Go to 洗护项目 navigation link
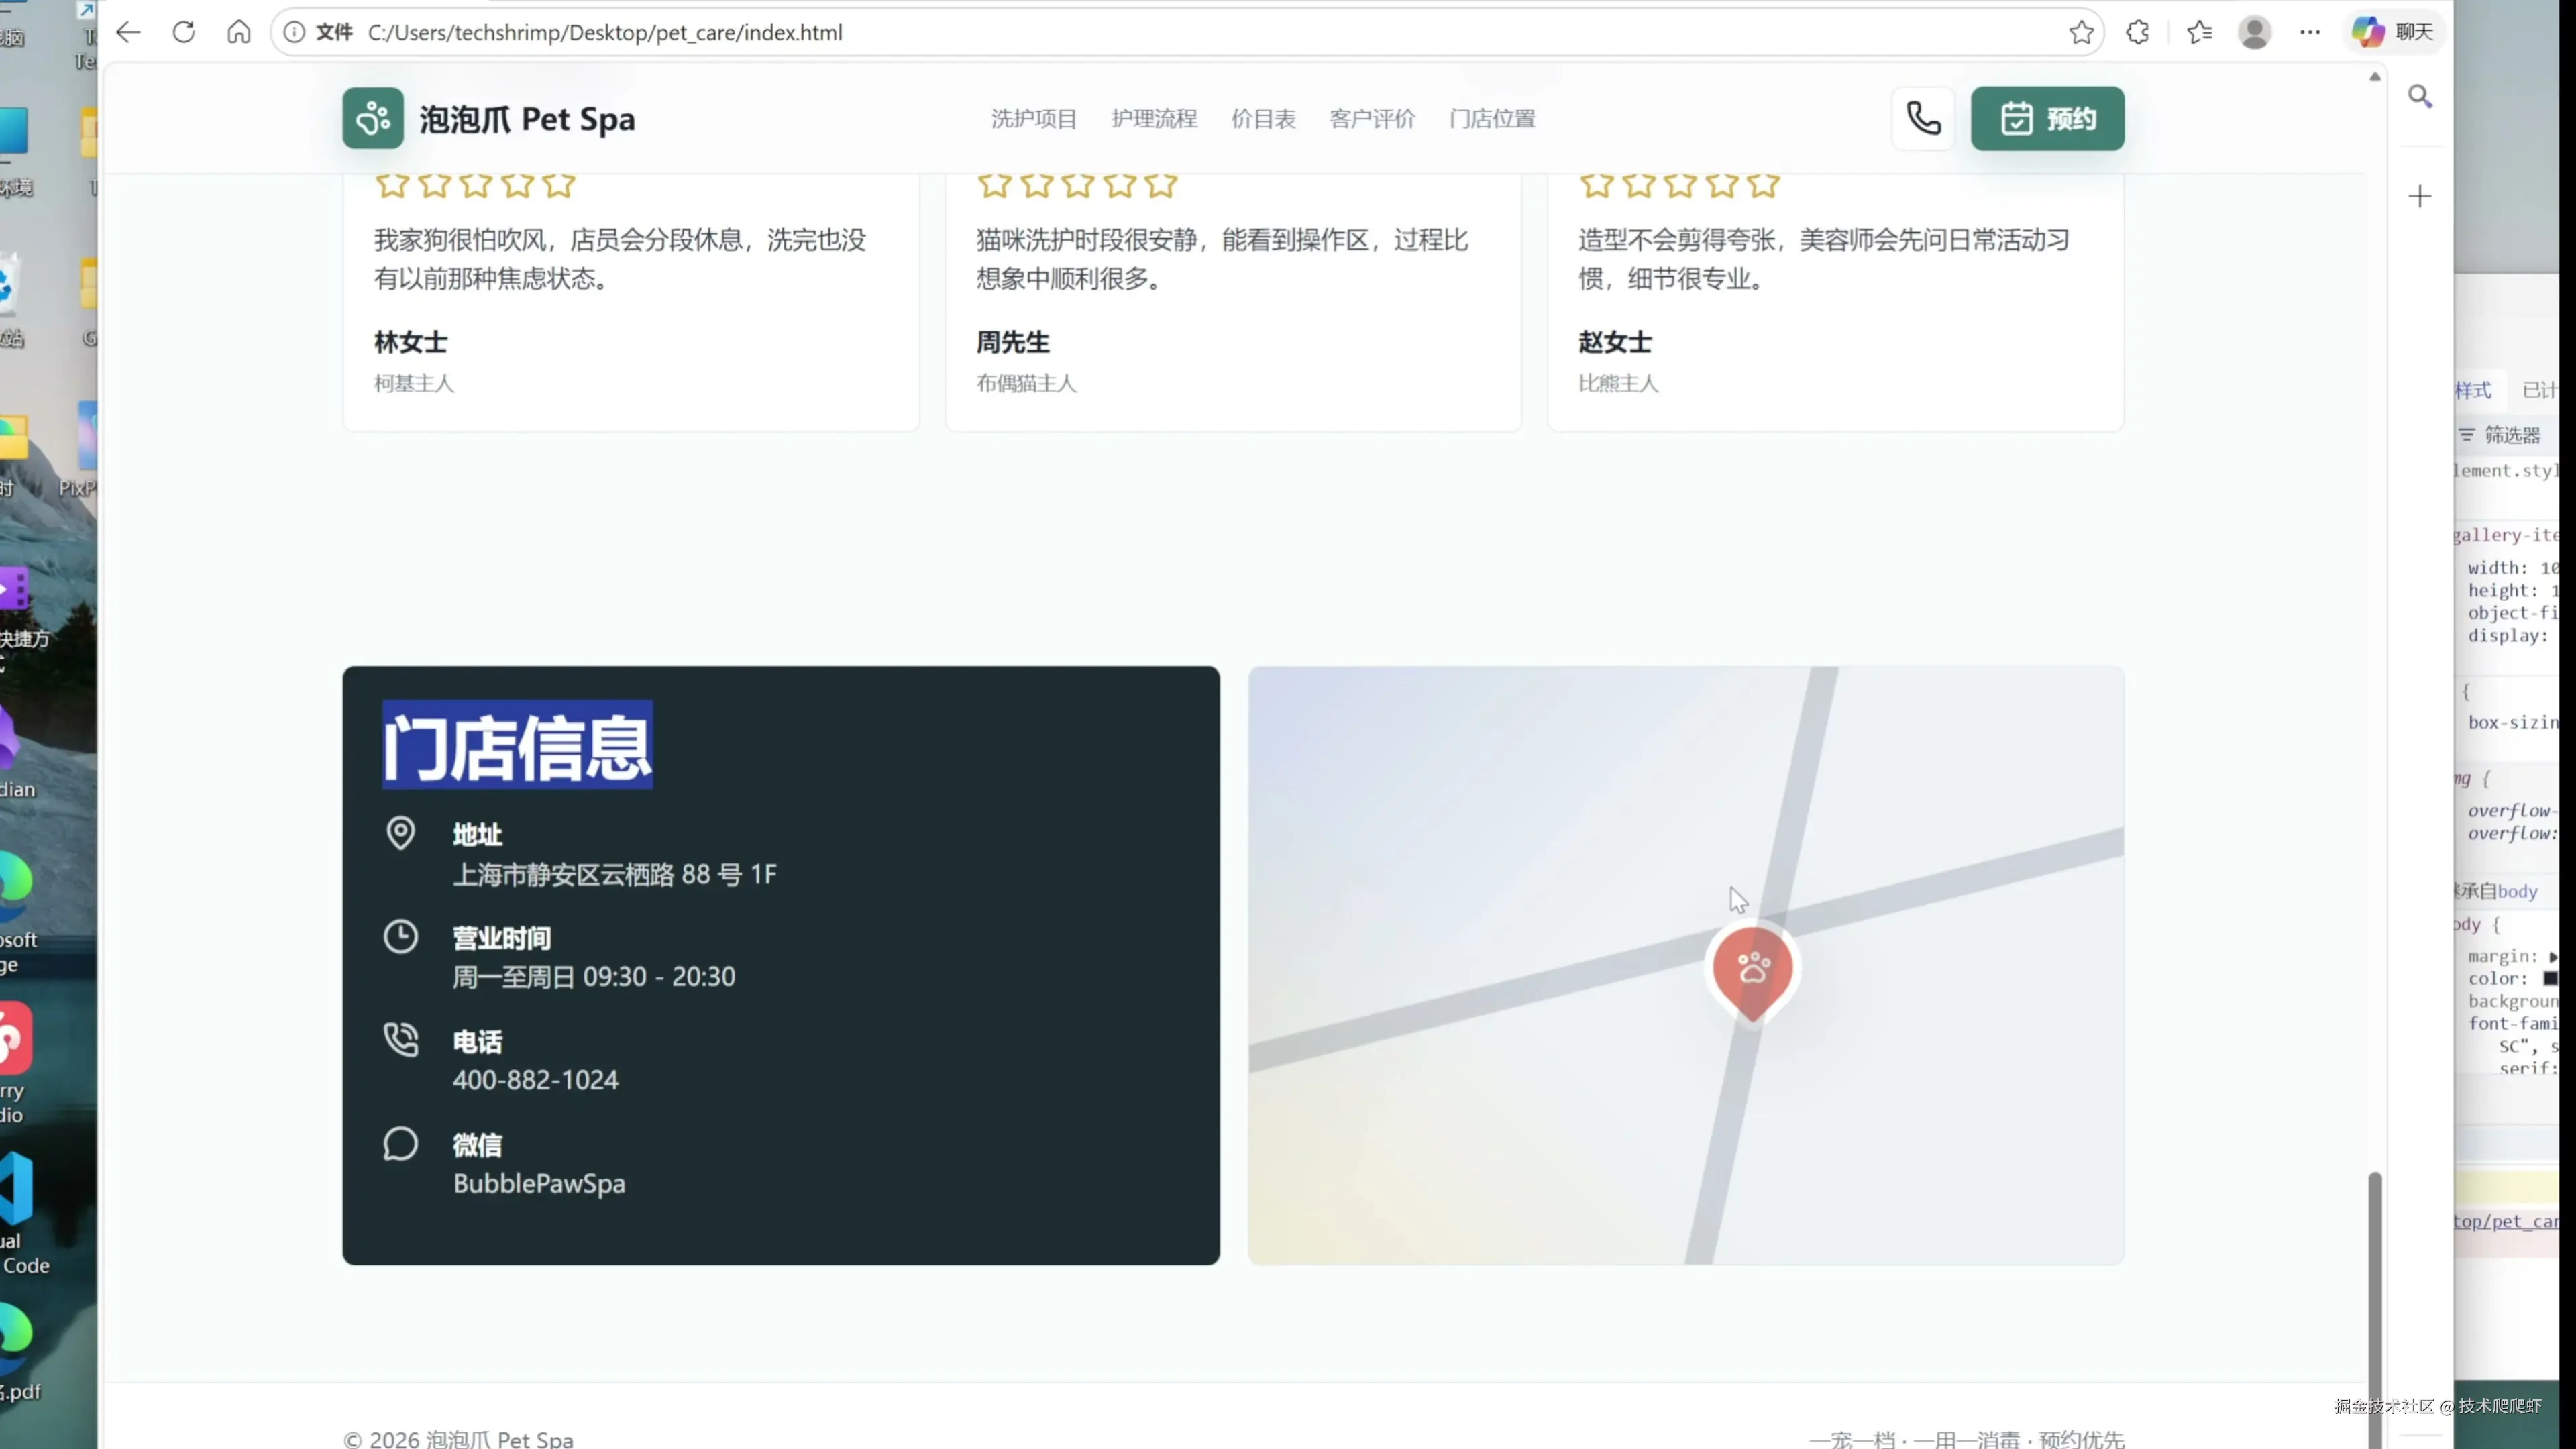 (x=1033, y=118)
